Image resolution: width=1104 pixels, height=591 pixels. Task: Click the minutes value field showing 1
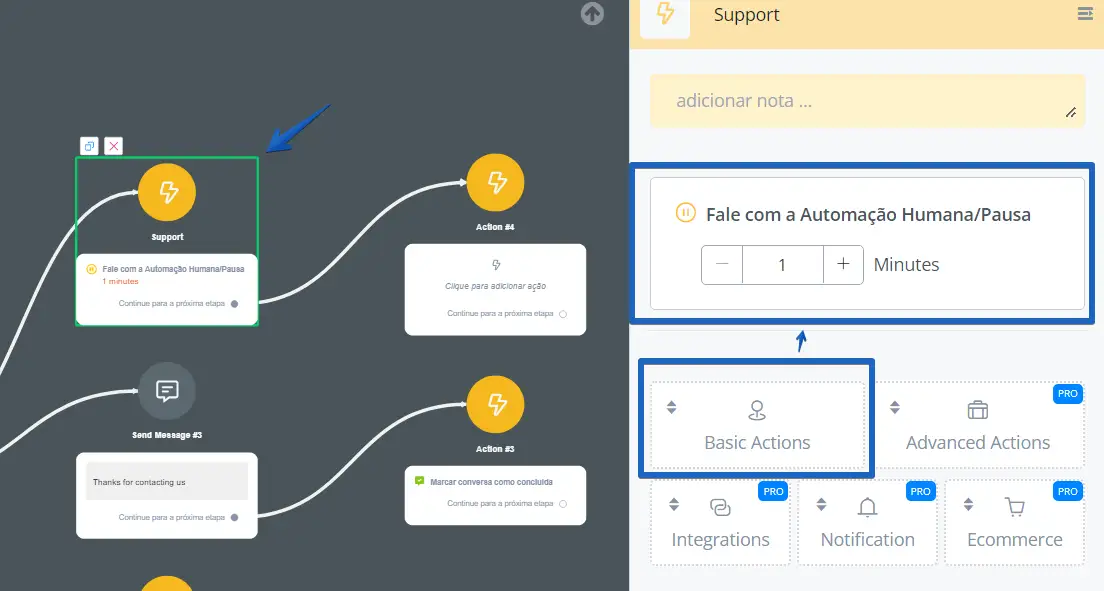click(782, 265)
